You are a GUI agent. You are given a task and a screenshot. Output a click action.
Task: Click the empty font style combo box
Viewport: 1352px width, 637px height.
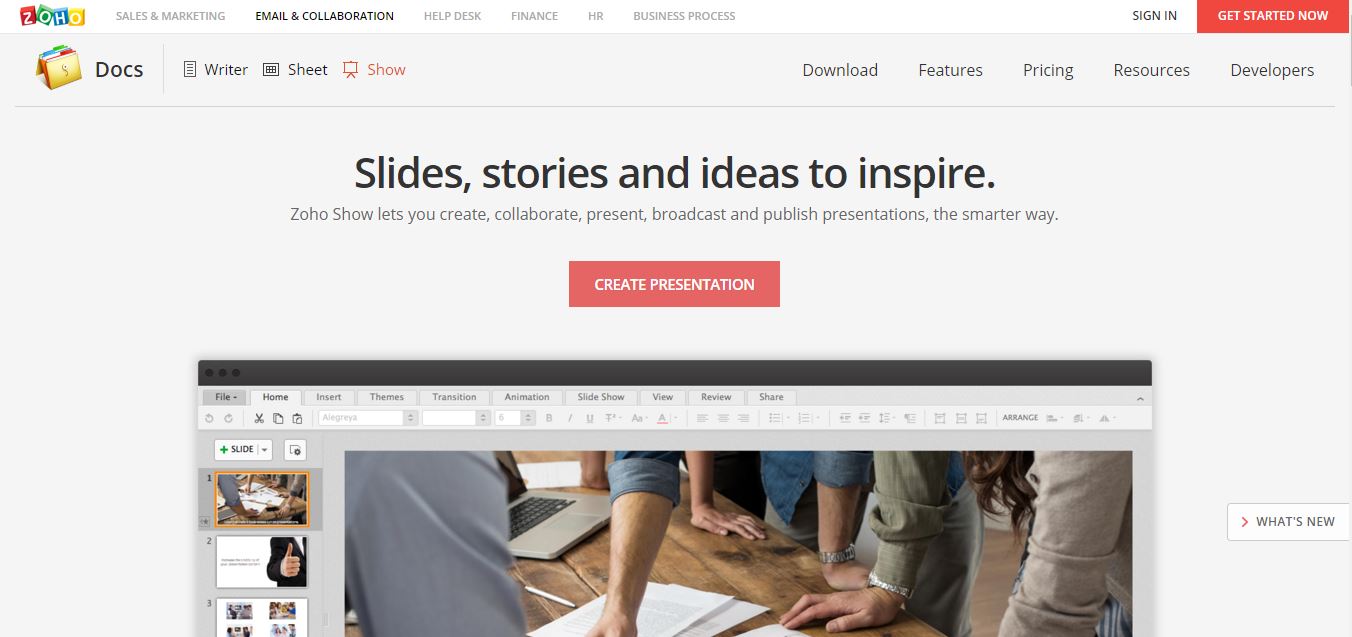pyautogui.click(x=456, y=418)
